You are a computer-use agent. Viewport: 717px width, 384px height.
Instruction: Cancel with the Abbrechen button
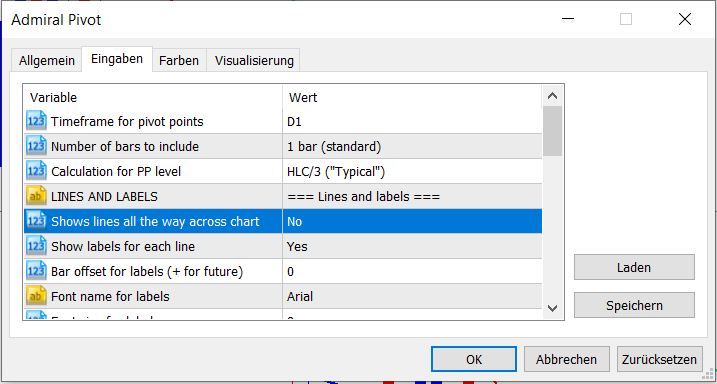click(567, 359)
